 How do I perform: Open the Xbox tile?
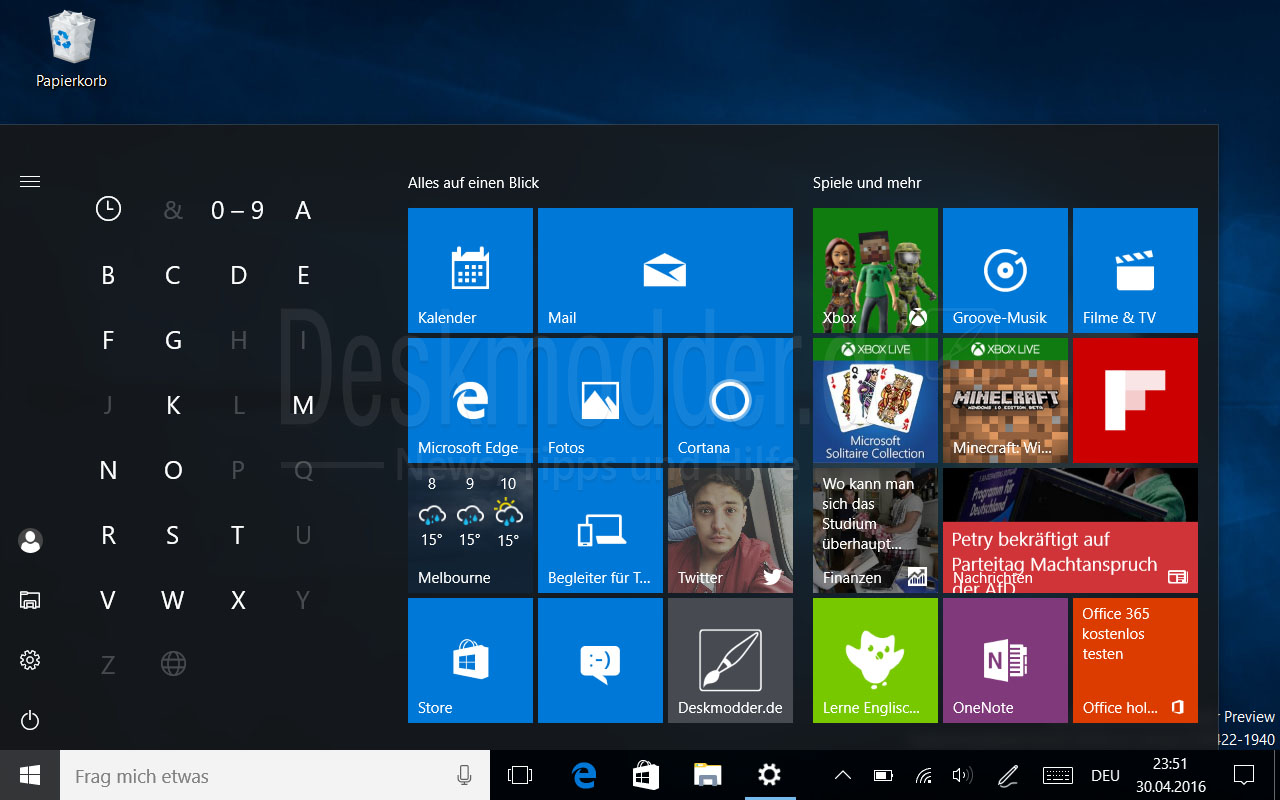pyautogui.click(x=875, y=270)
